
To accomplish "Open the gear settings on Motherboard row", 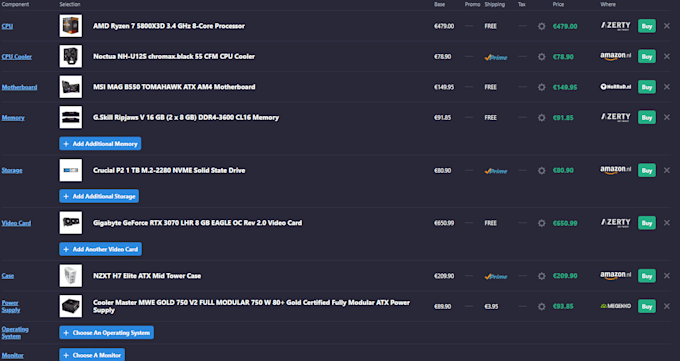I will [542, 87].
